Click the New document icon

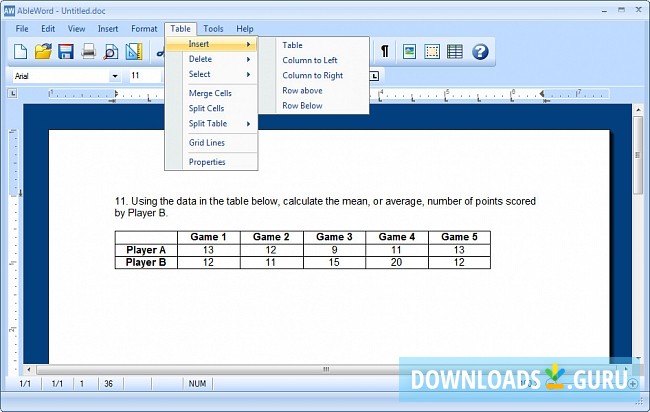click(x=20, y=52)
